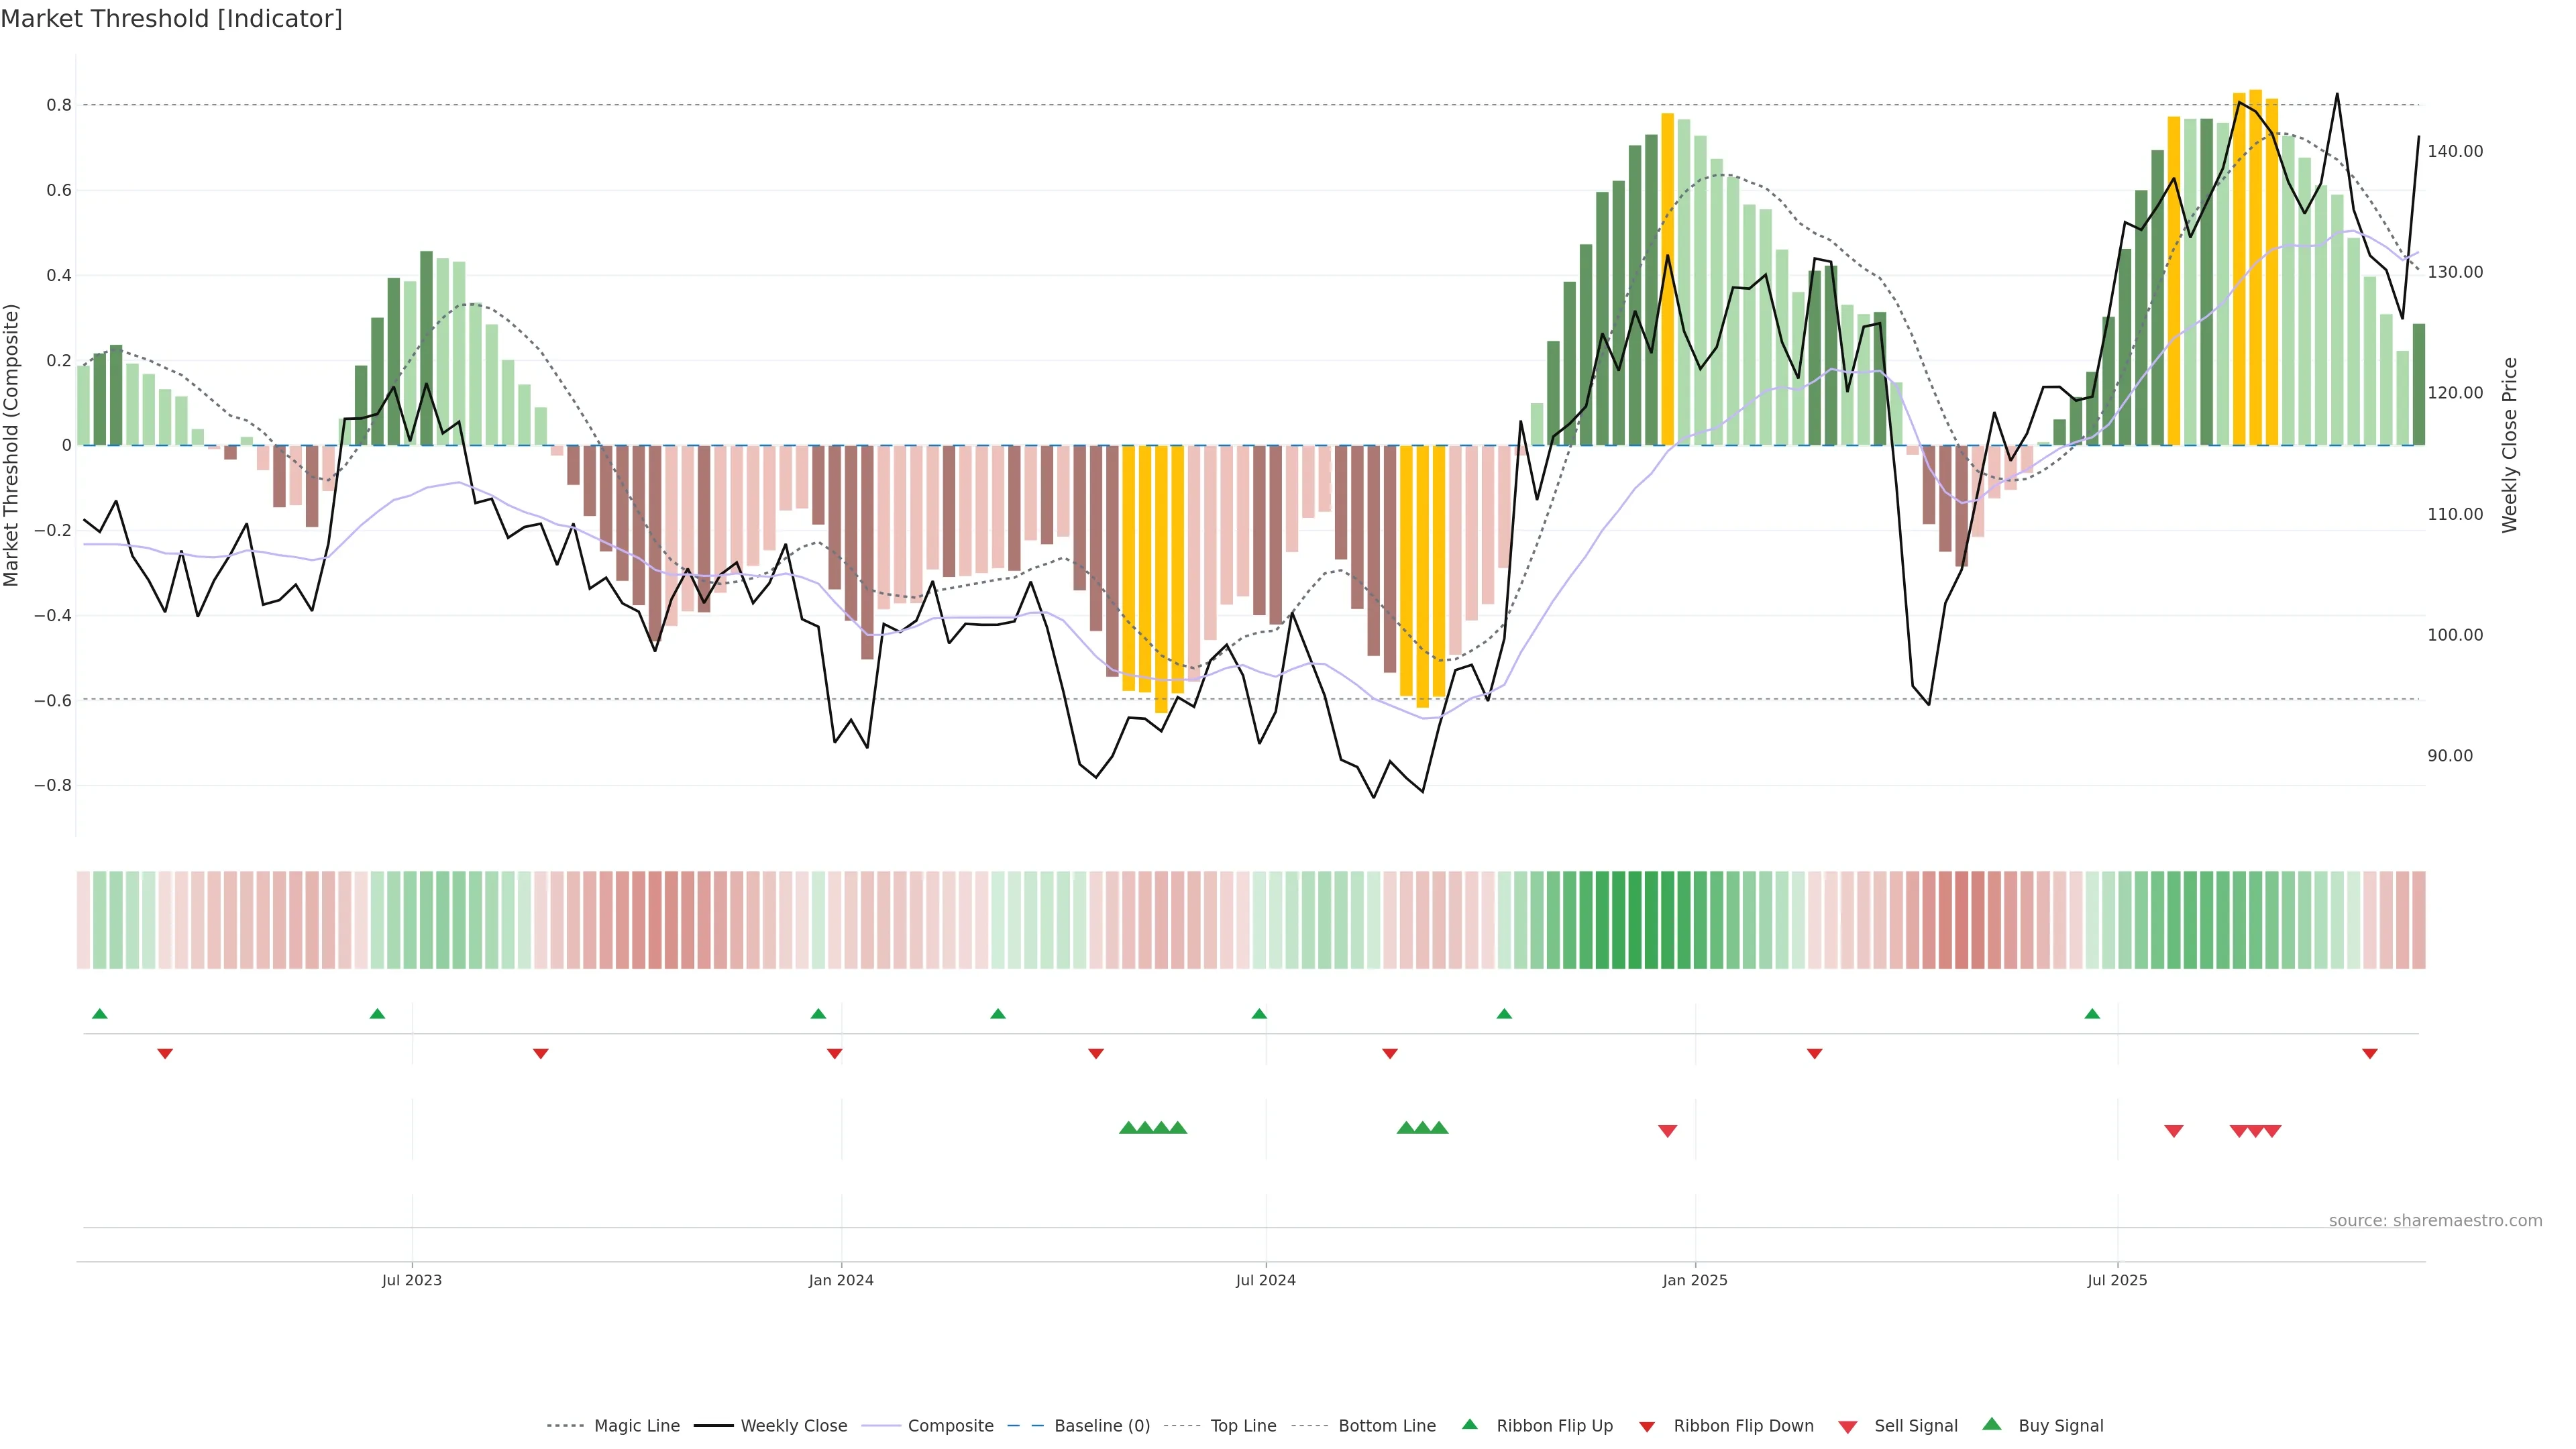2576x1449 pixels.
Task: Toggle Magic Line legend entry
Action: coord(636,1426)
